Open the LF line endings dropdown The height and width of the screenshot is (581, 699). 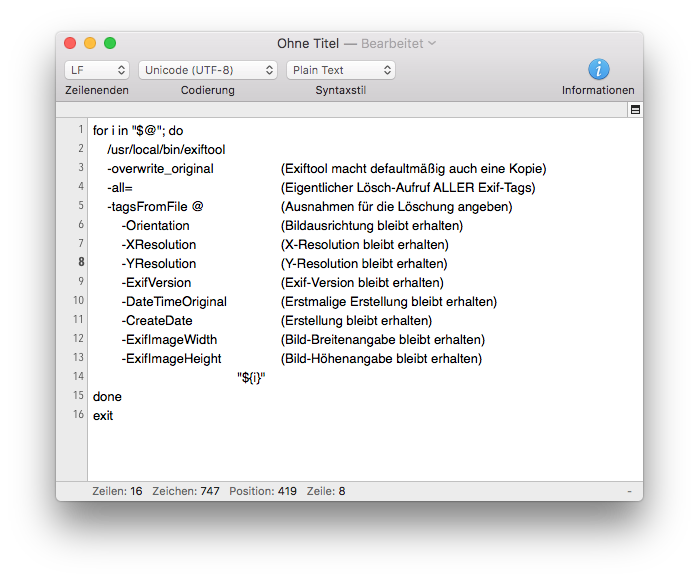click(97, 70)
